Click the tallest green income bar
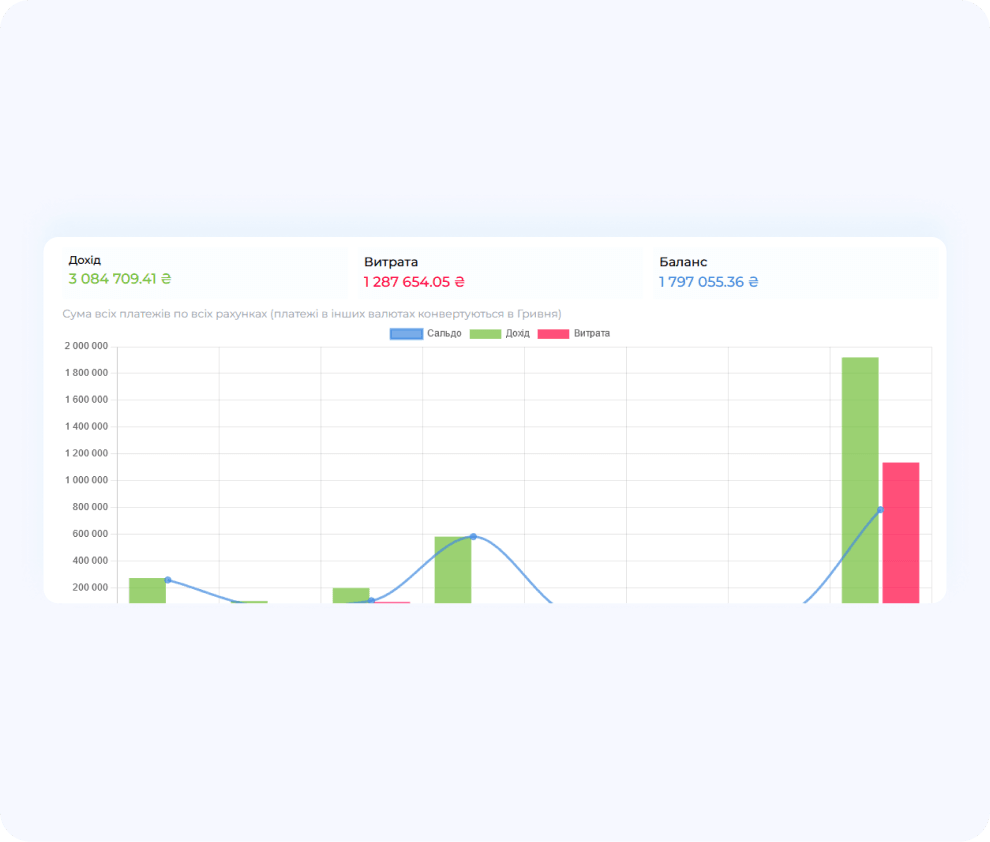Viewport: 990px width, 842px height. pyautogui.click(x=860, y=480)
